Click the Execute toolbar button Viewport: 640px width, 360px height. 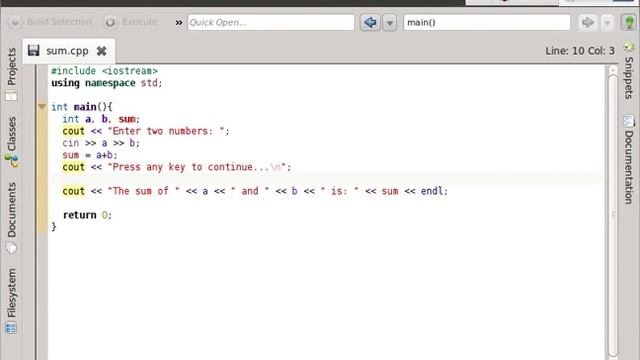click(131, 22)
